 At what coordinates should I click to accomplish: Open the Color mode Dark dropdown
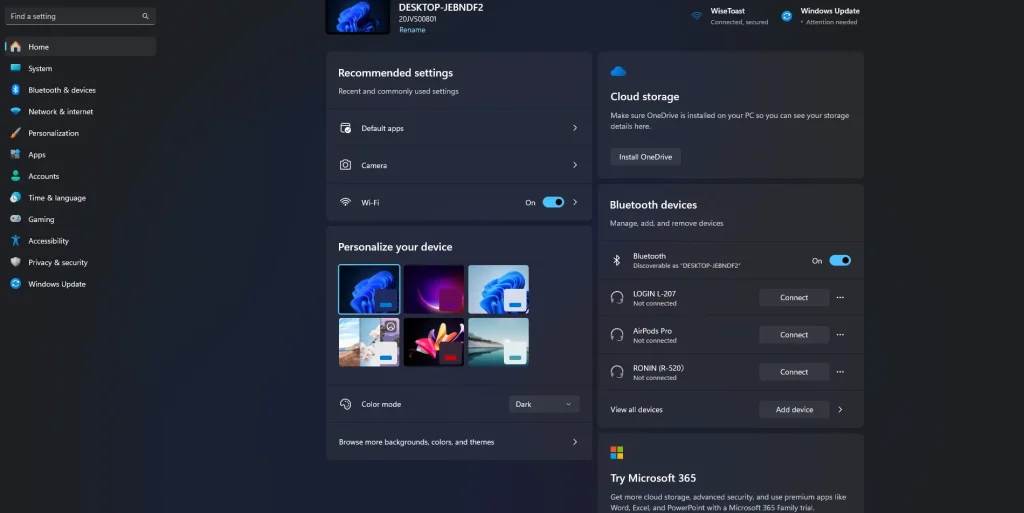click(x=543, y=404)
